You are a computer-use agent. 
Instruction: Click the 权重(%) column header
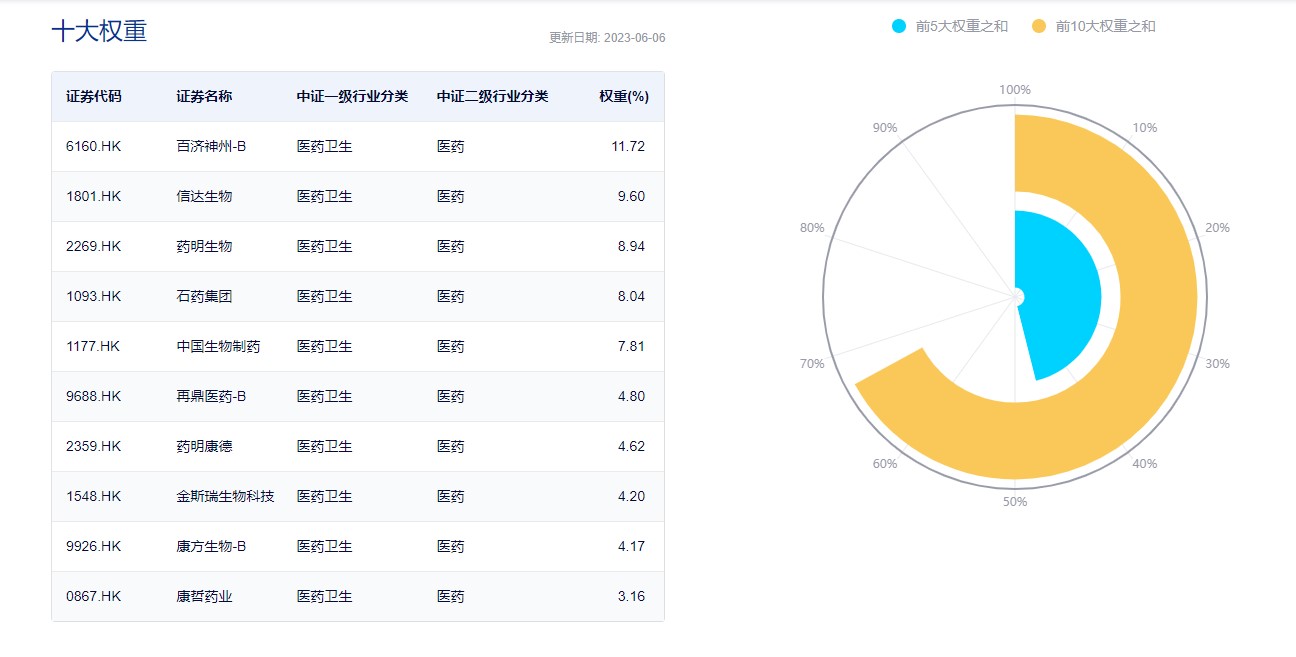tap(624, 97)
